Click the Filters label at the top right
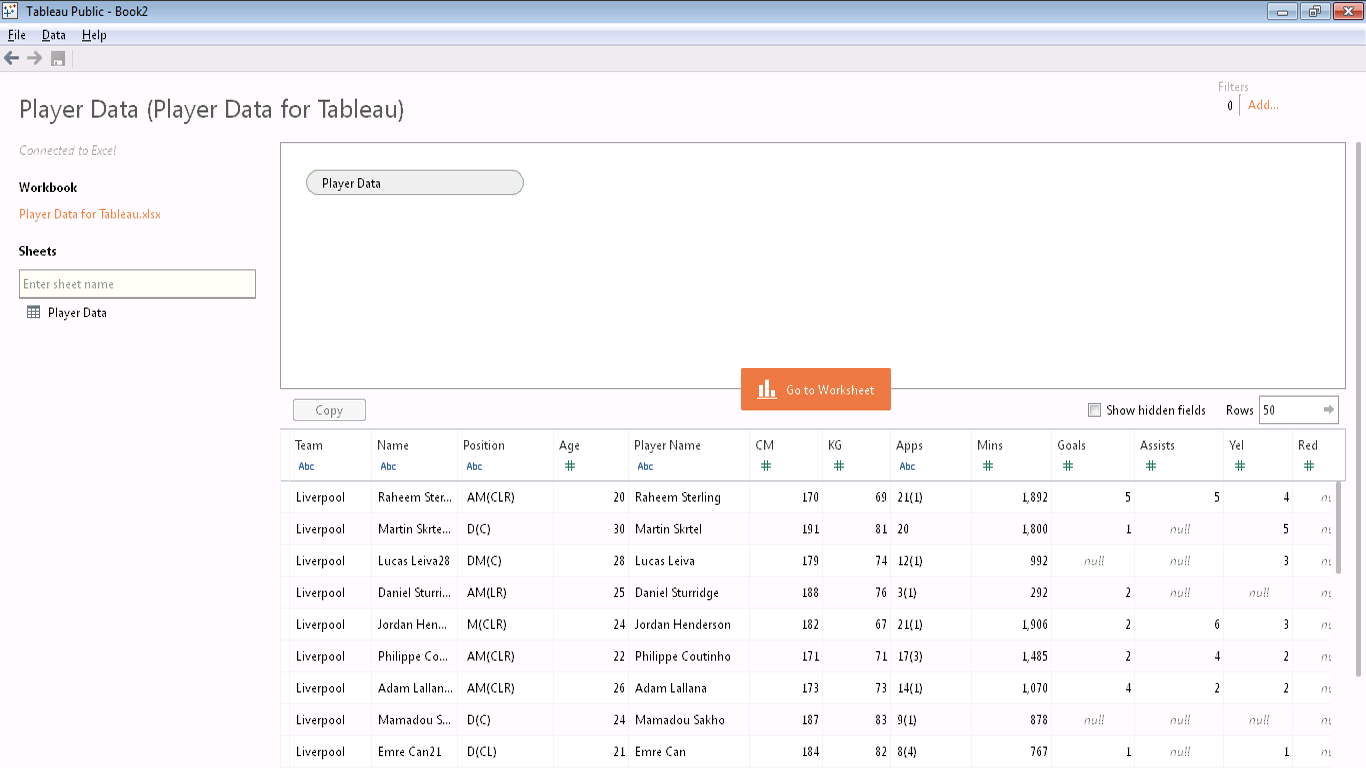This screenshot has height=768, width=1366. pos(1233,87)
